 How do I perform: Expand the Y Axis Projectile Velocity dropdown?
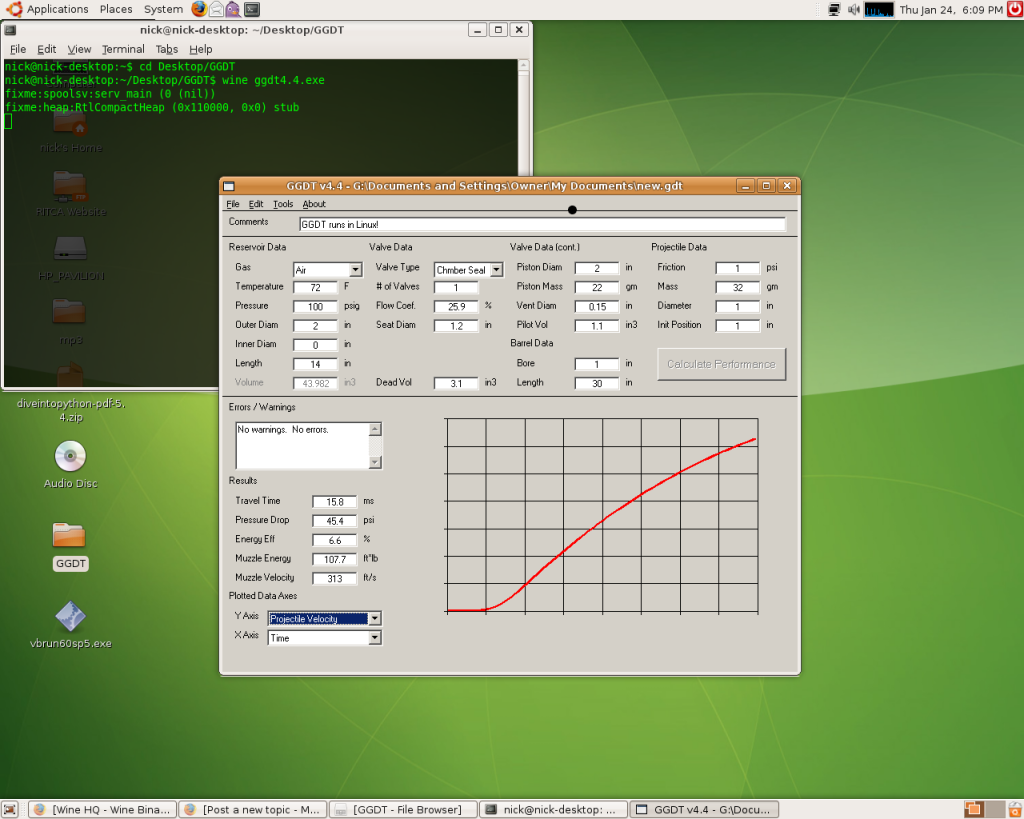(x=374, y=619)
